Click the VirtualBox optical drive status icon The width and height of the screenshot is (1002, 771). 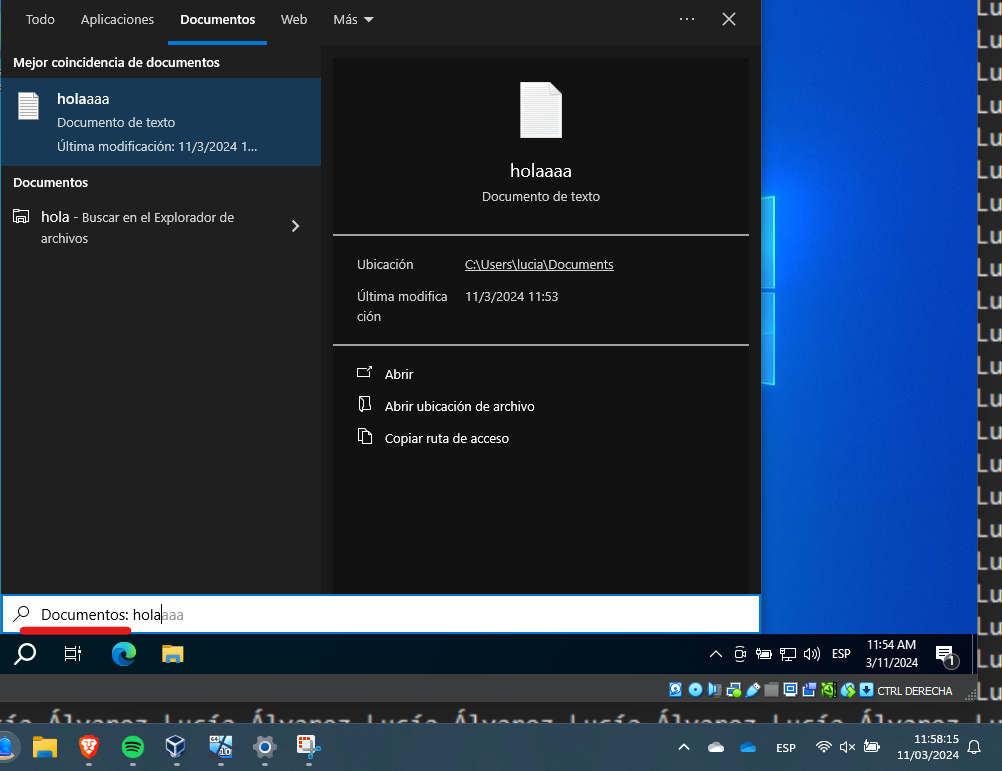point(695,690)
